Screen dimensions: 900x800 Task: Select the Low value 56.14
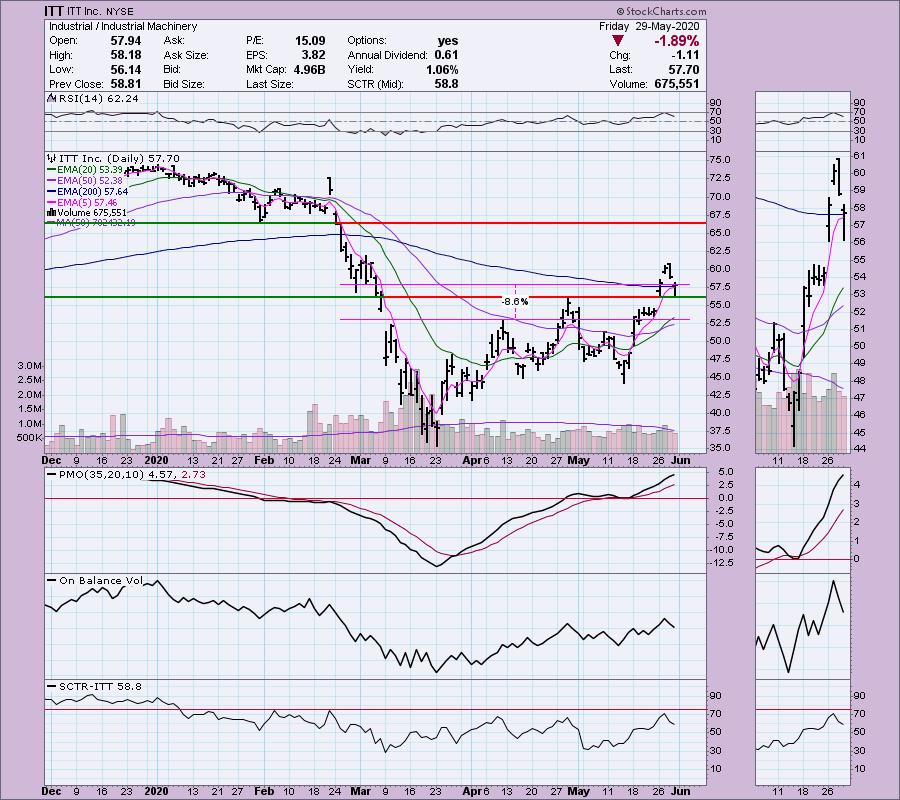tap(125, 69)
